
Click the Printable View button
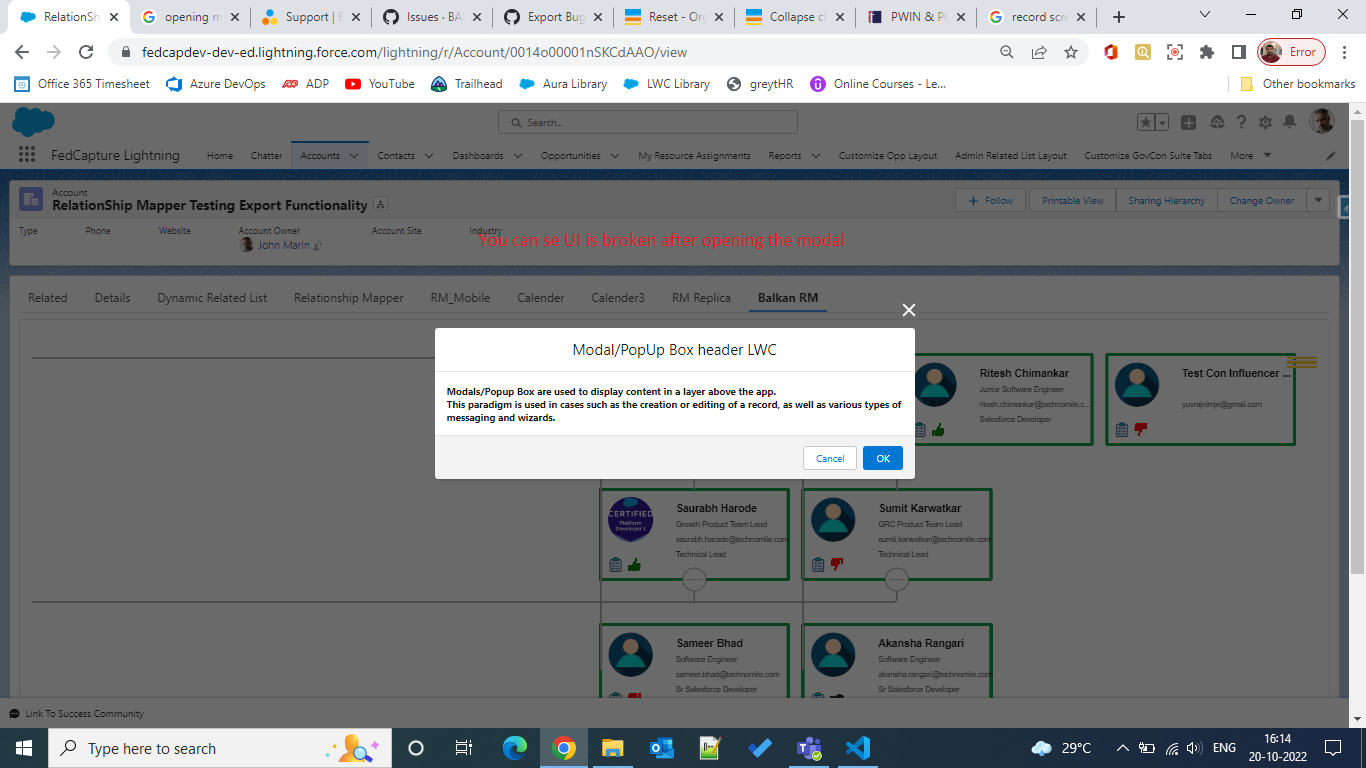[1071, 200]
